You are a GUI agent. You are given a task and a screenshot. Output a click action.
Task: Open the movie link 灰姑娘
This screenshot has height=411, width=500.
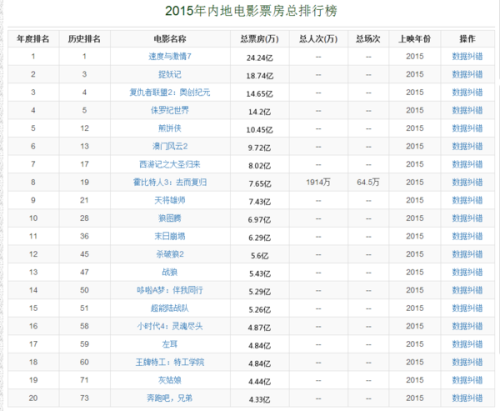[x=170, y=380]
